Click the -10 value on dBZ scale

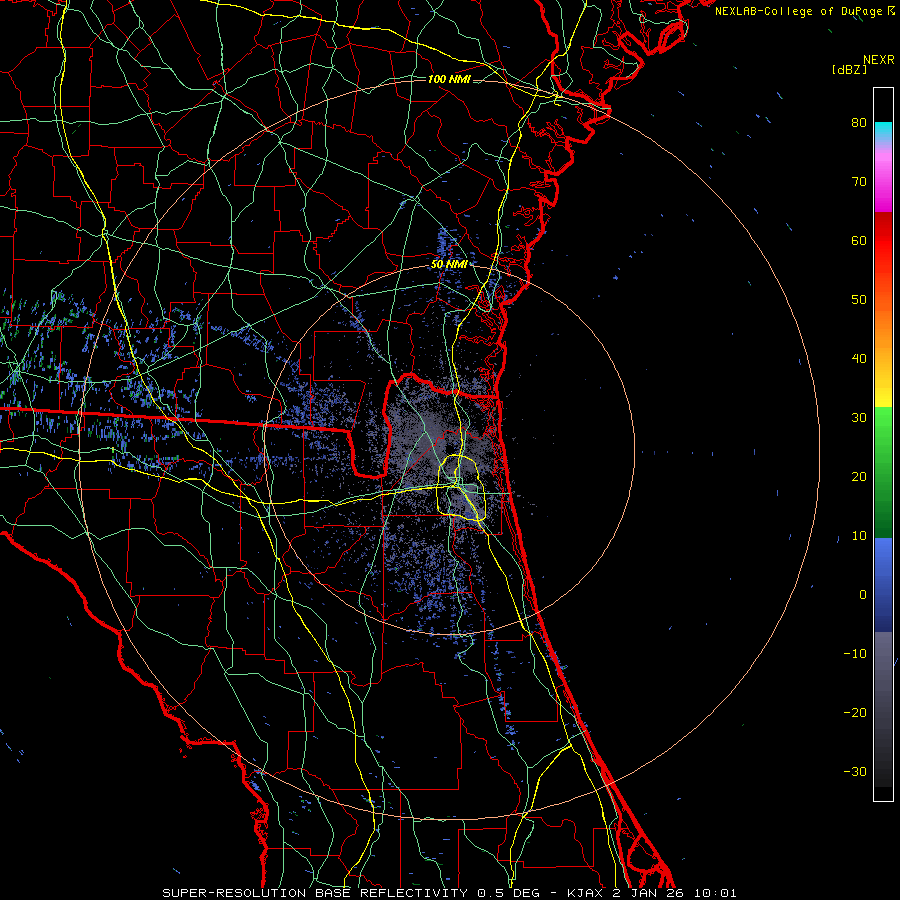(855, 654)
